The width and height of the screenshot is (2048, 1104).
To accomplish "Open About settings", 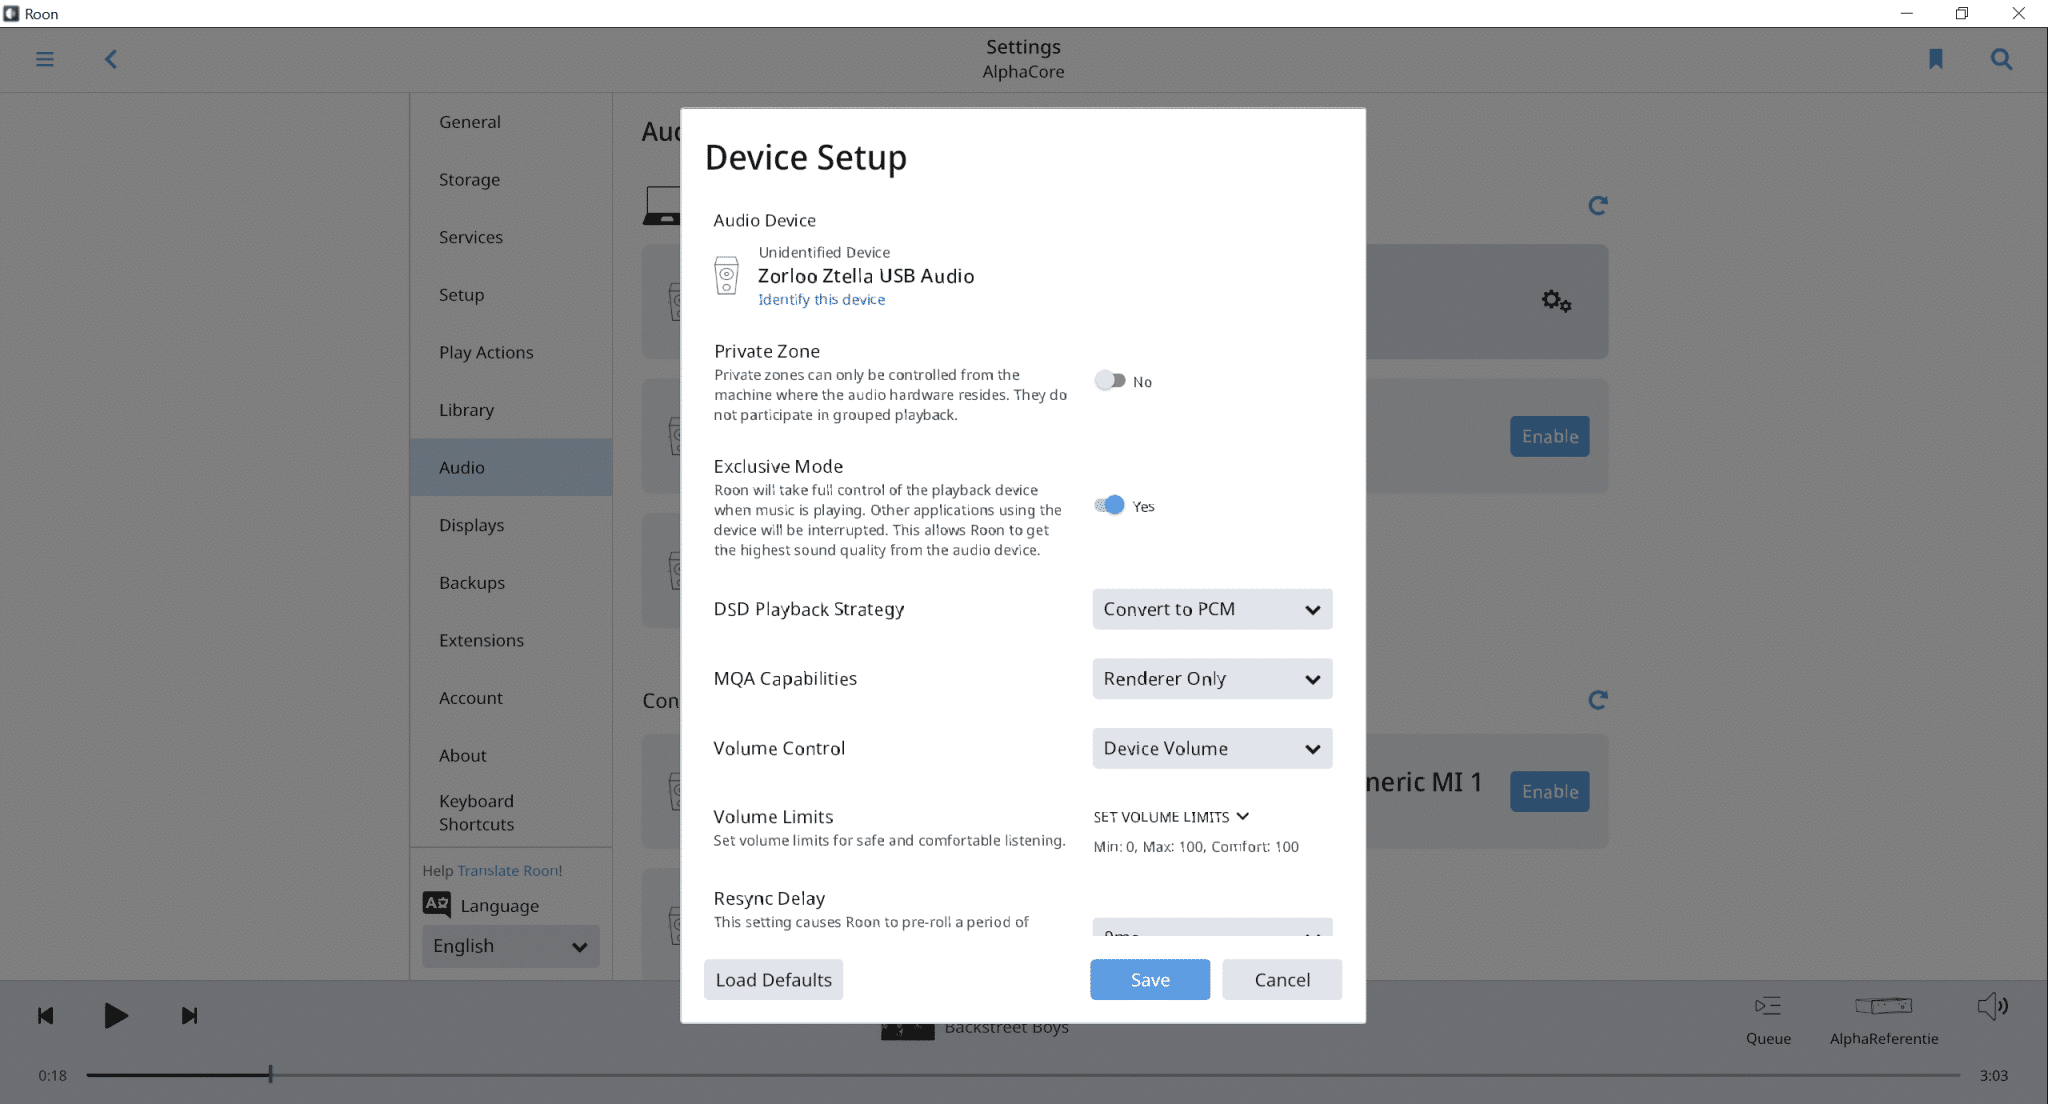I will 511,756.
